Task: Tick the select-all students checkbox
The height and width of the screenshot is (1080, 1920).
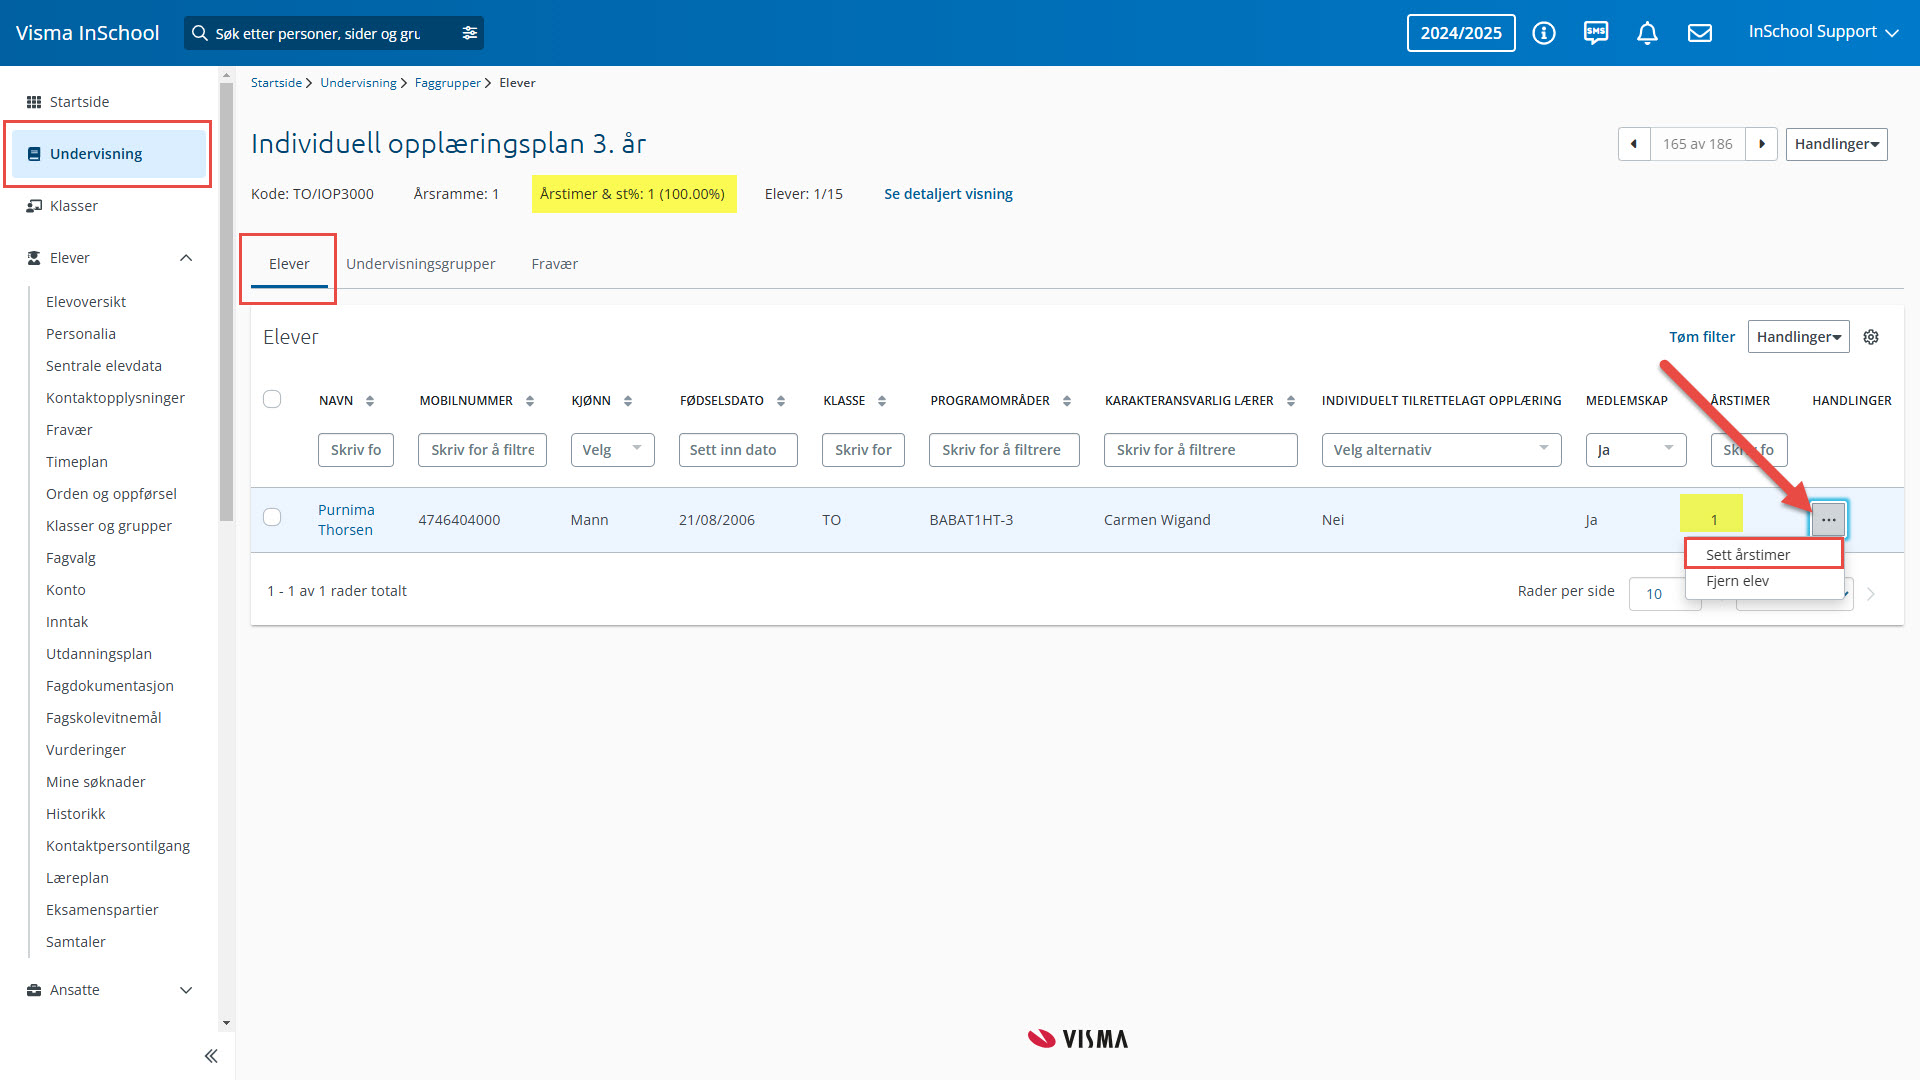Action: [272, 399]
